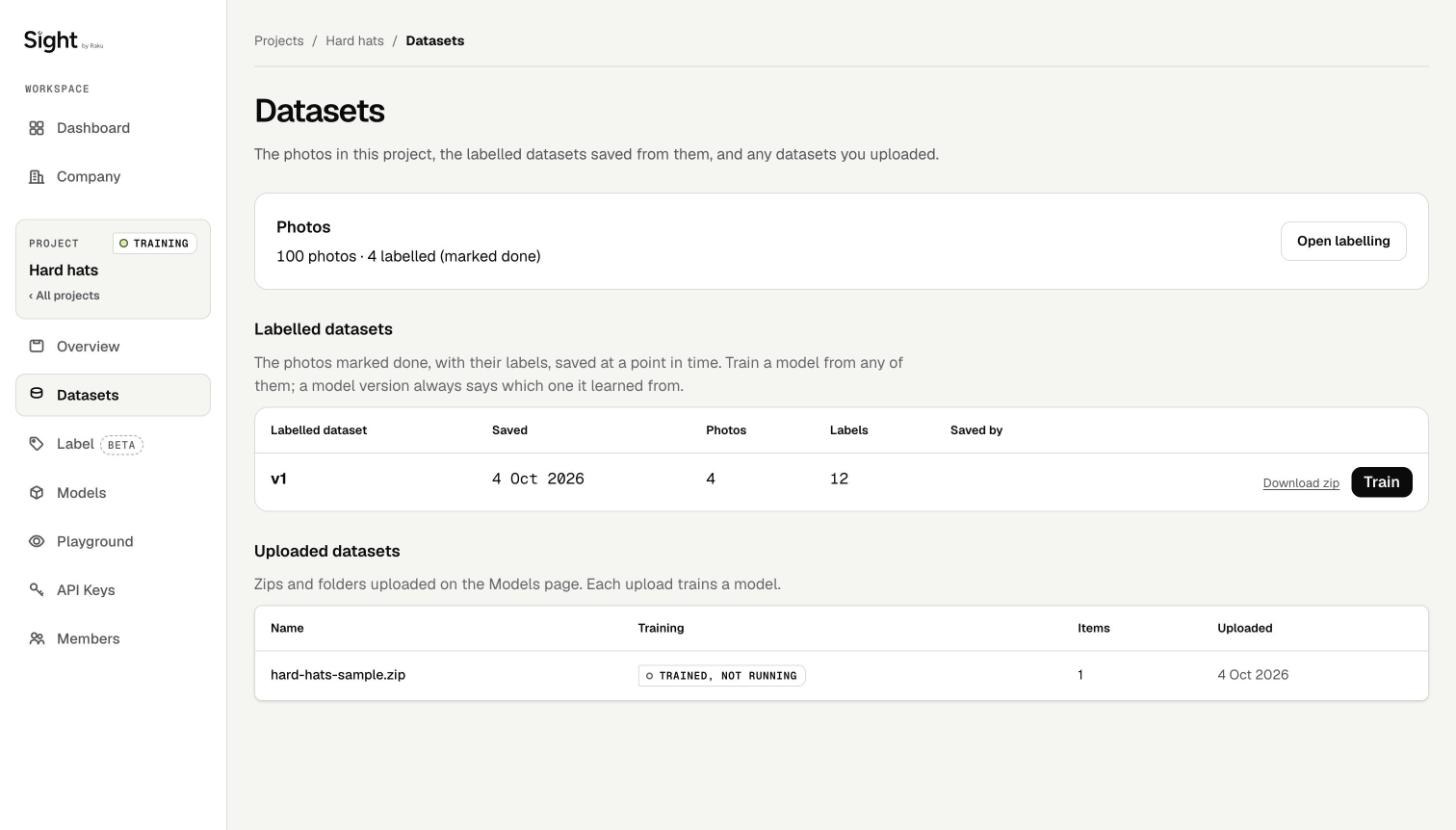The height and width of the screenshot is (830, 1456).
Task: Click the Members people icon
Action: (36, 639)
